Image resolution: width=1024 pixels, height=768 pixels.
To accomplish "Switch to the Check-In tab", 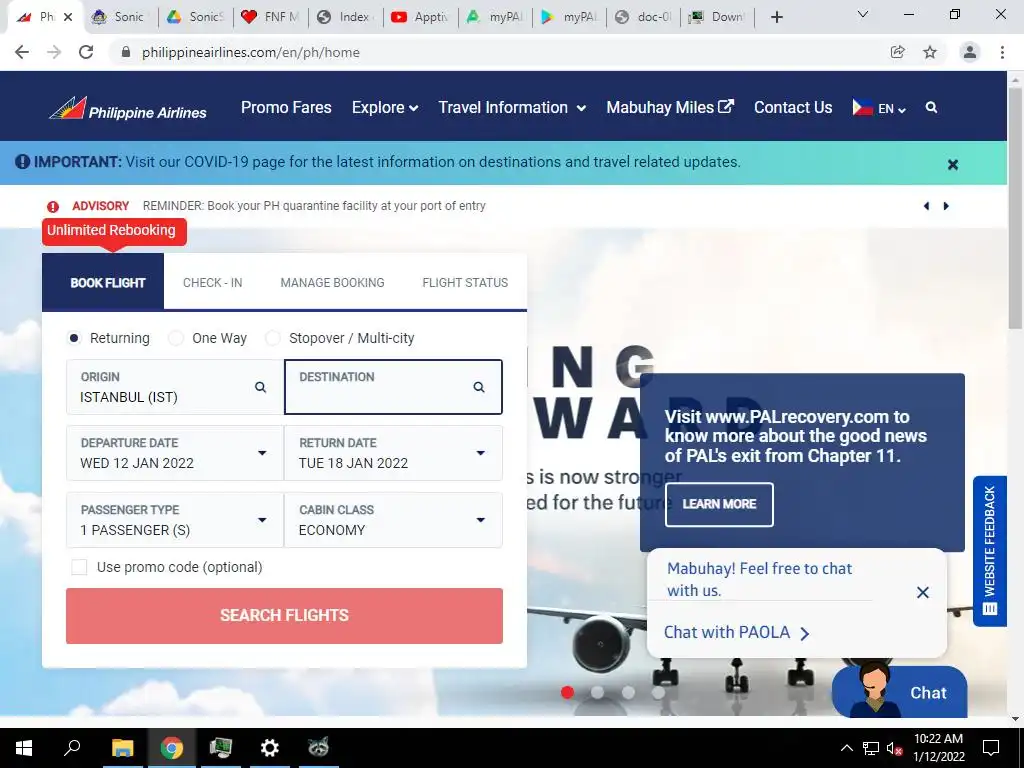I will [x=212, y=283].
